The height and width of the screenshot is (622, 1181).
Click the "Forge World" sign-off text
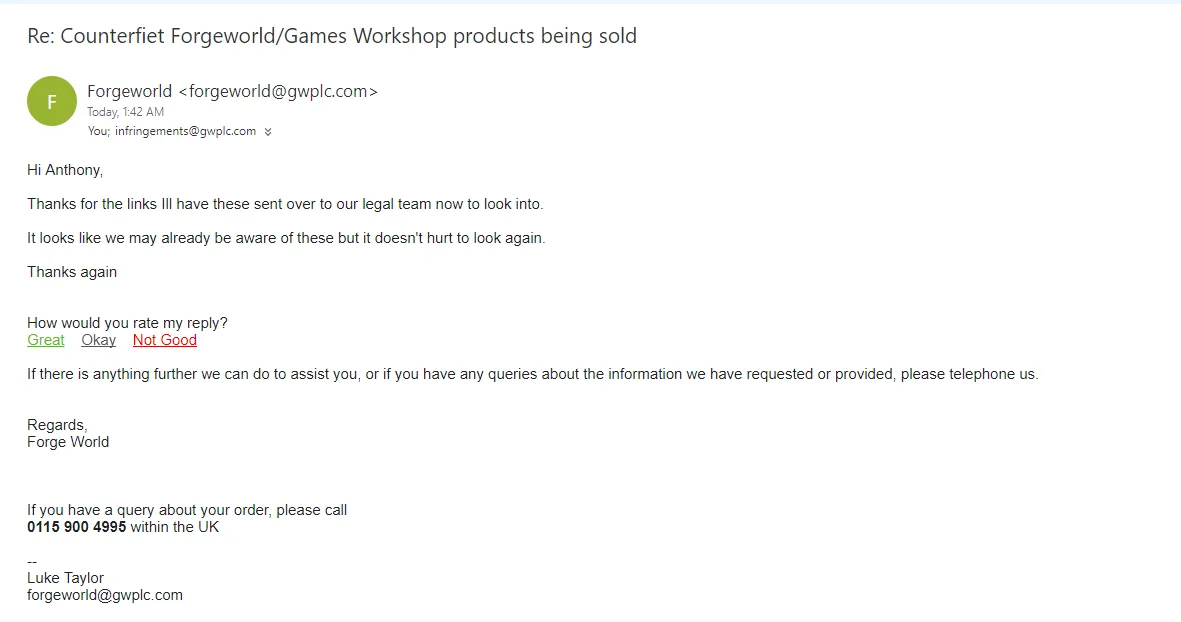click(68, 442)
